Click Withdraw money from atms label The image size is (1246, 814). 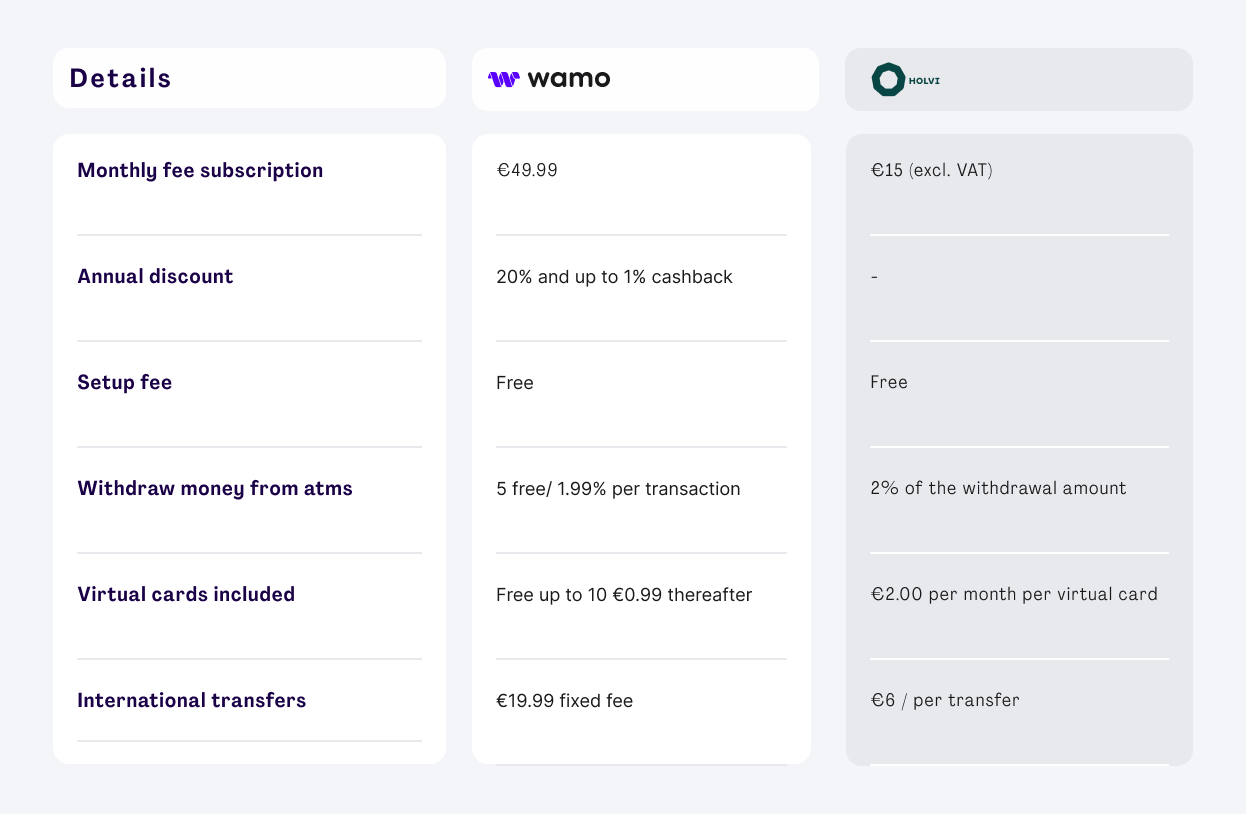pyautogui.click(x=215, y=488)
